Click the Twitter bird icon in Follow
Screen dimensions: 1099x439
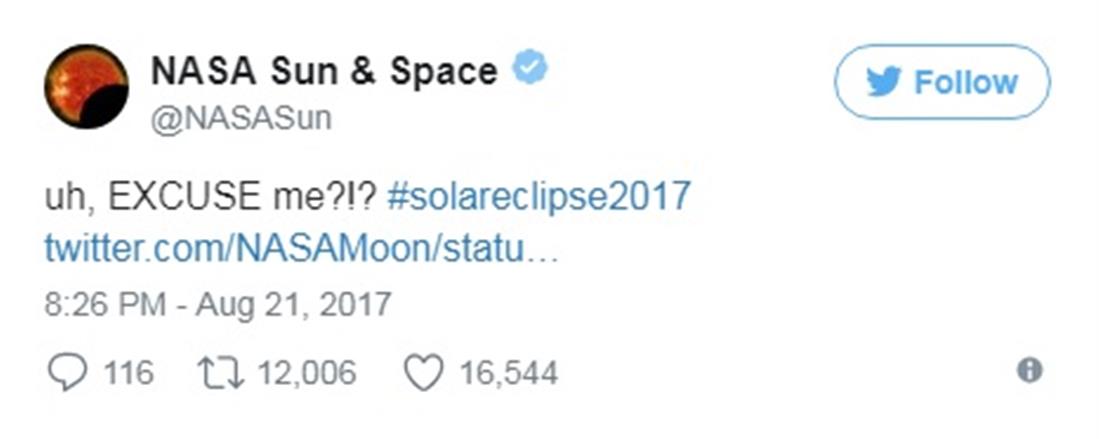point(884,82)
